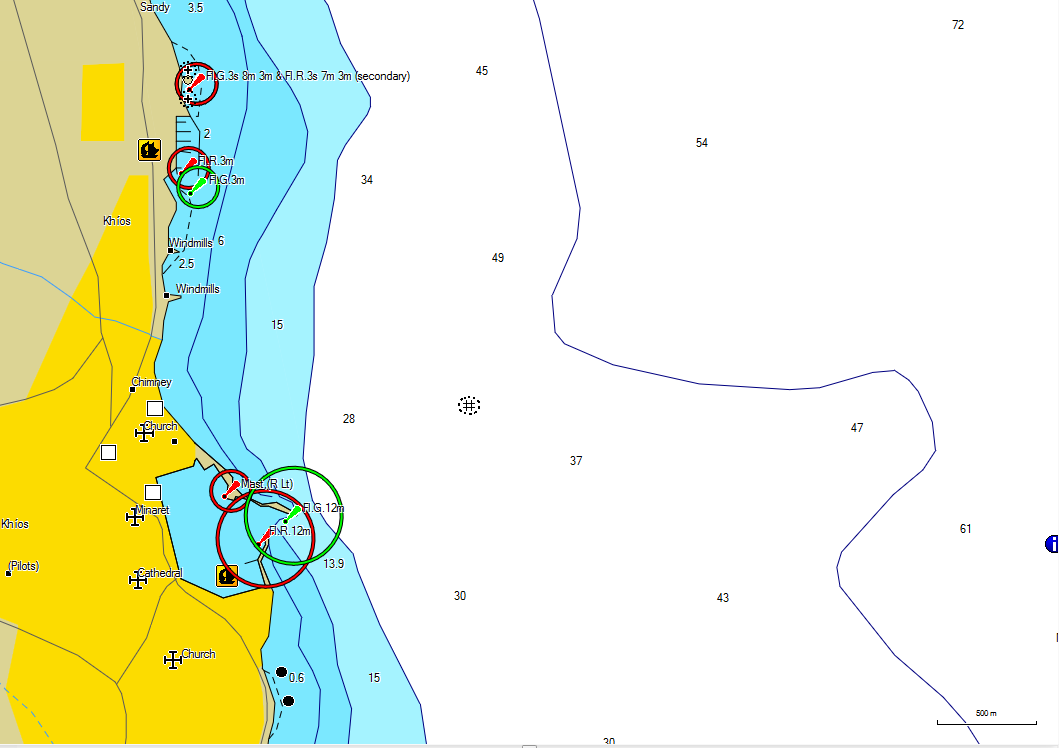Viewport: 1059px width, 748px height.
Task: Open the blue information icon at right edge
Action: coord(1051,544)
